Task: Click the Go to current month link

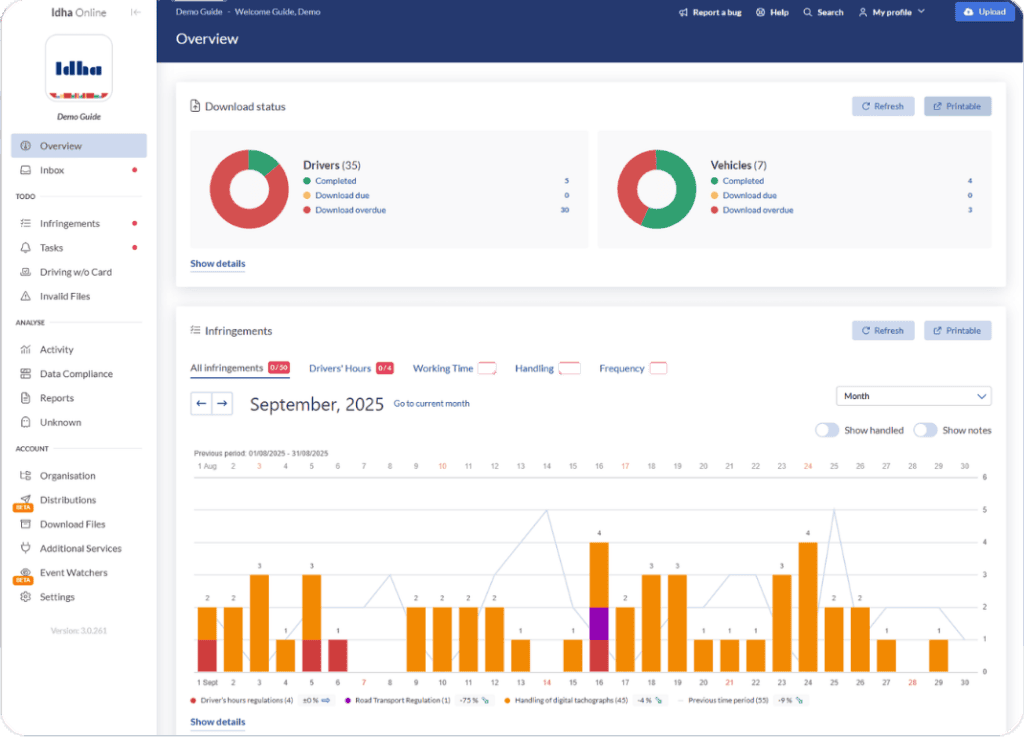Action: (x=432, y=403)
